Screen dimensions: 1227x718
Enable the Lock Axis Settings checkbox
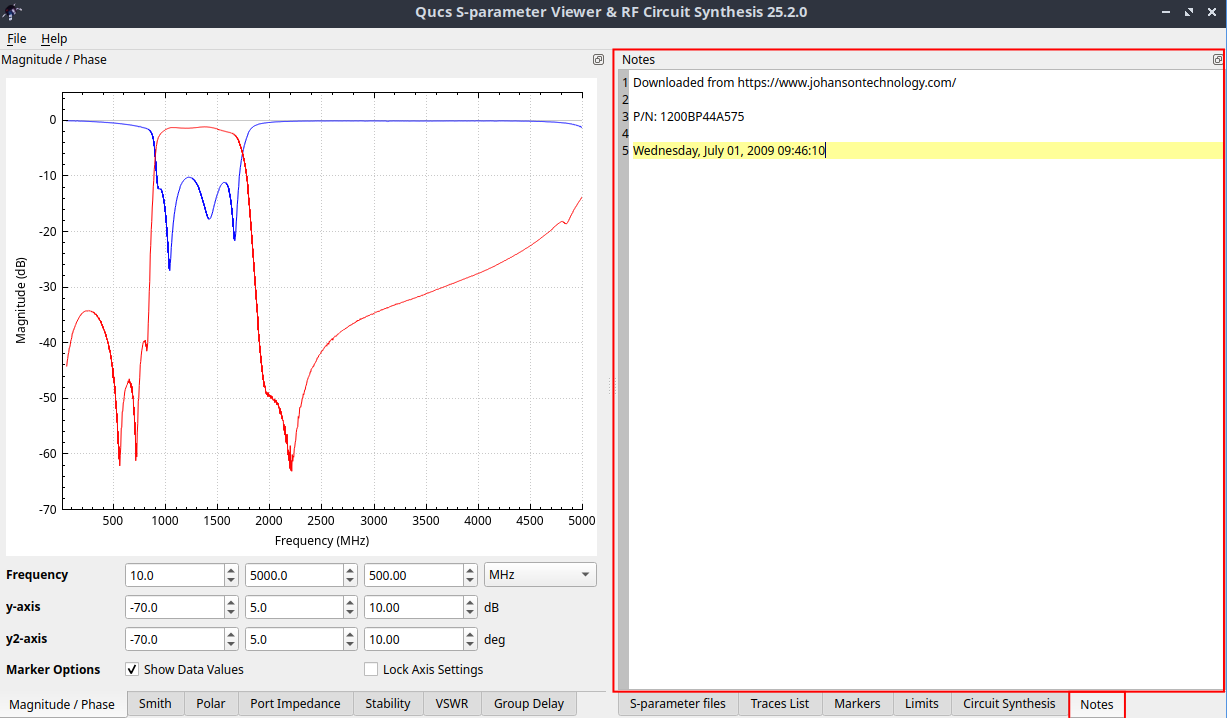click(x=371, y=670)
